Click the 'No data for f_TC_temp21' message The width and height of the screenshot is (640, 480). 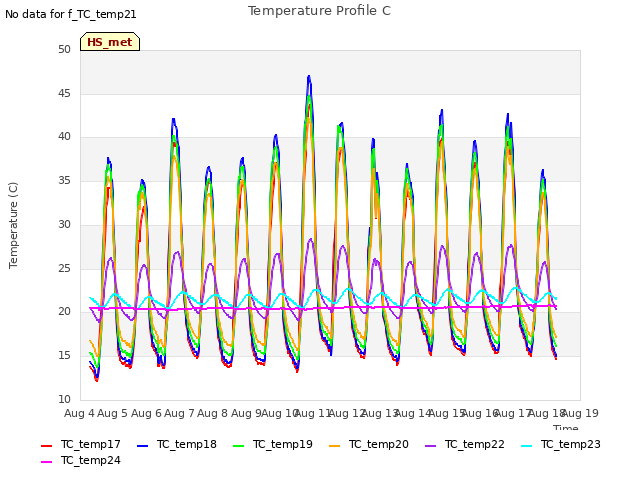(x=71, y=14)
